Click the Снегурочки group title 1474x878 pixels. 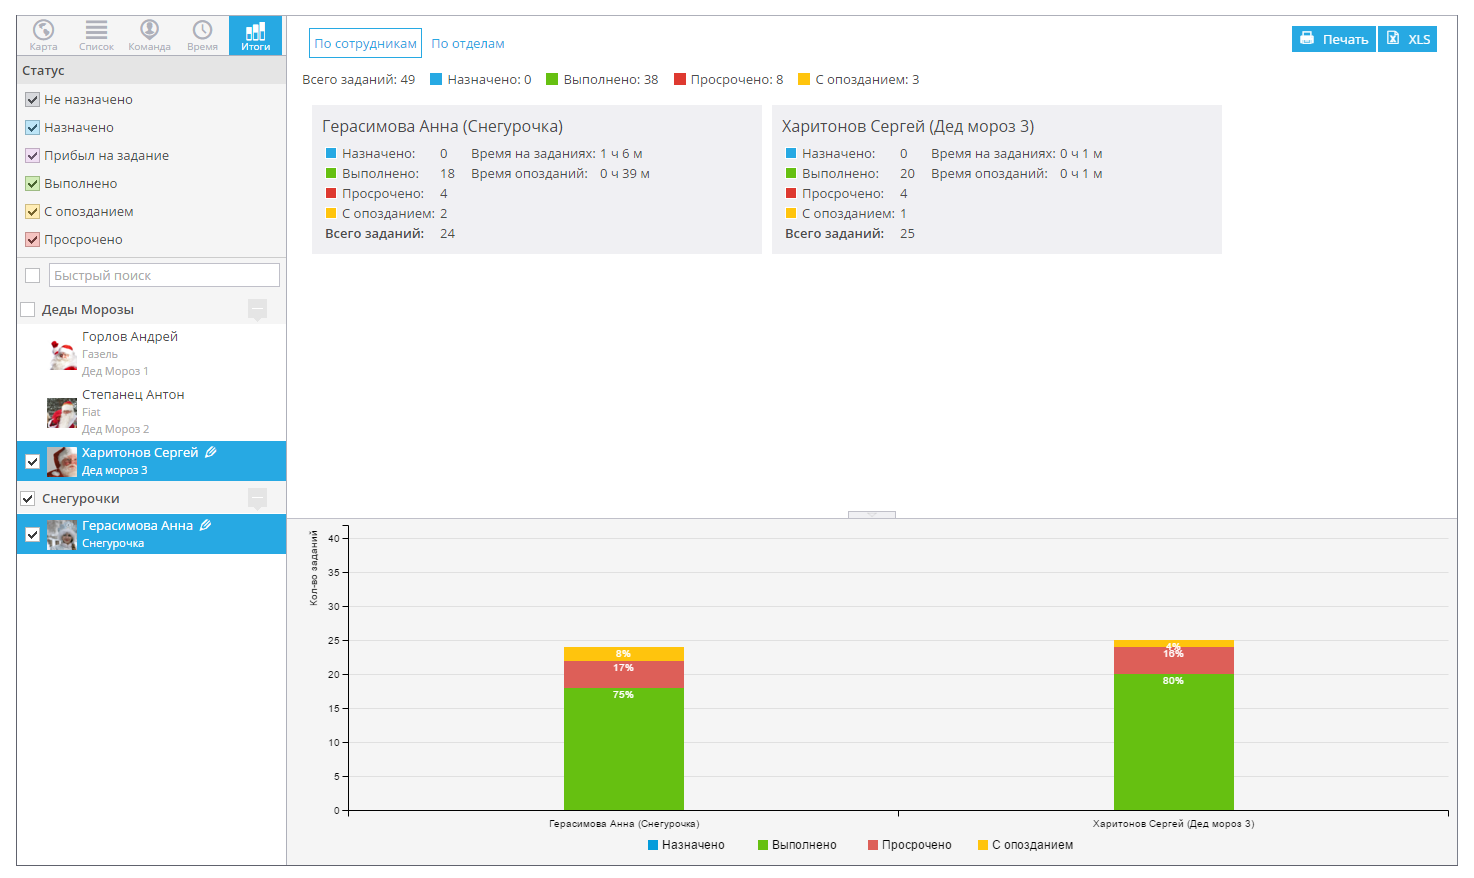click(x=81, y=498)
